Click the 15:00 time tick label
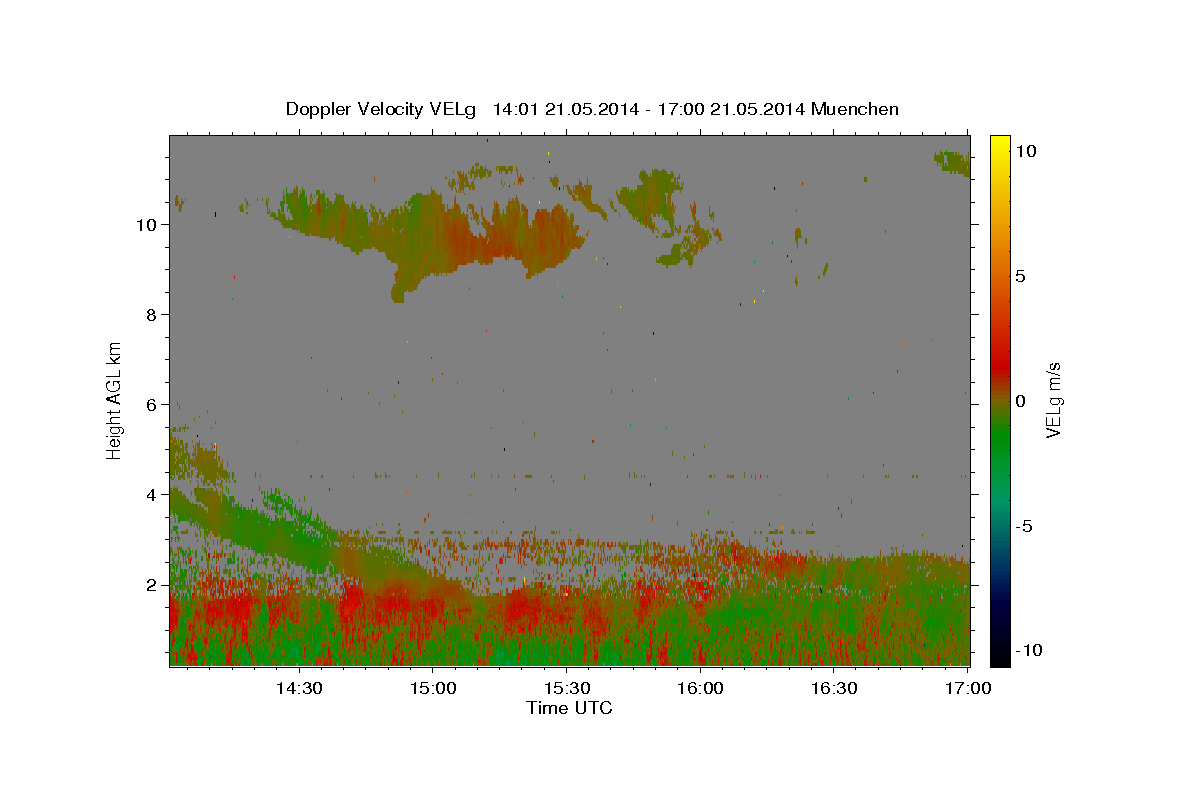Screen dimensions: 1200x800 click(x=432, y=688)
